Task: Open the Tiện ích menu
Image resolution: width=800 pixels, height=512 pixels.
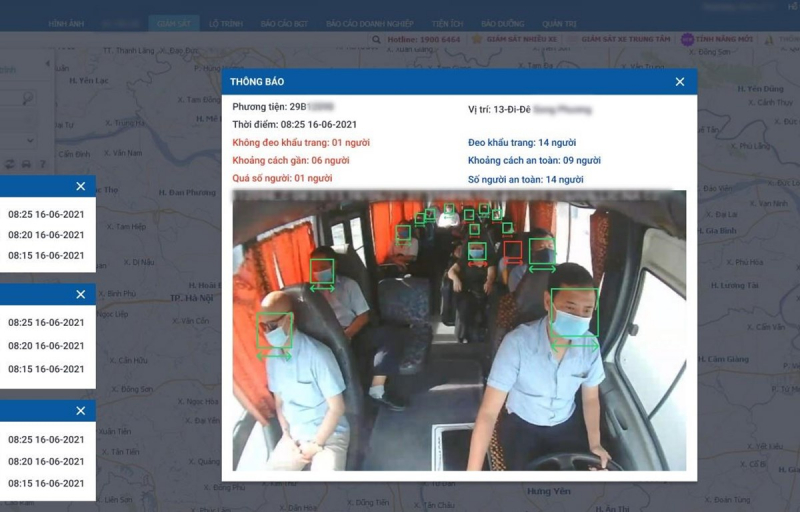Action: 449,23
